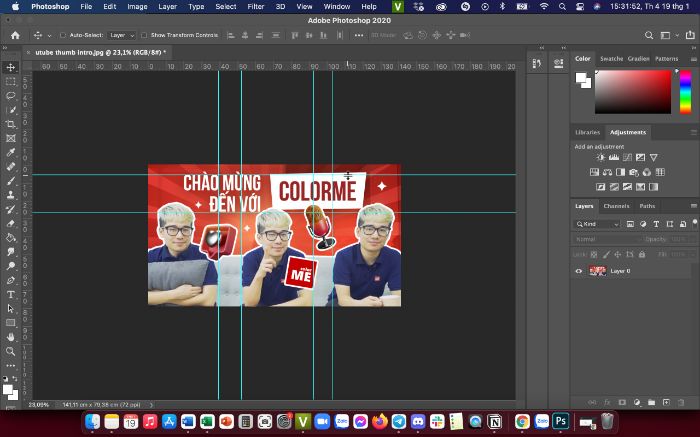Go to the Home screen icon
Screen dimensions: 700x437
[16, 35]
